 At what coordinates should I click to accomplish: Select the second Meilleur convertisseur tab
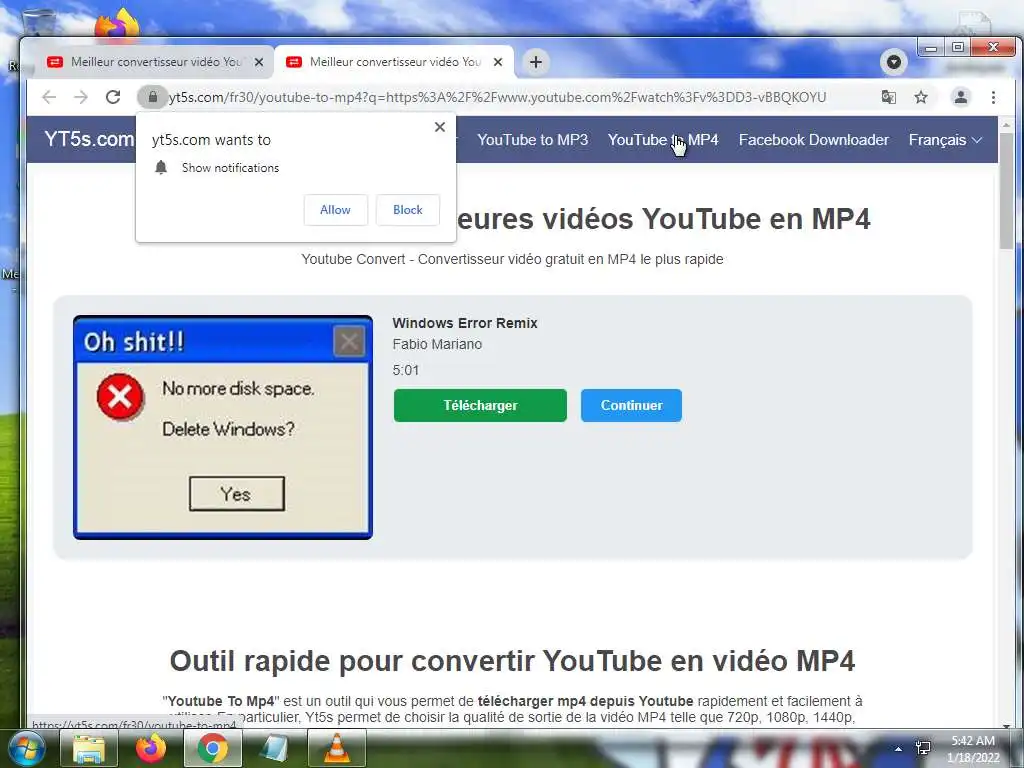[394, 62]
